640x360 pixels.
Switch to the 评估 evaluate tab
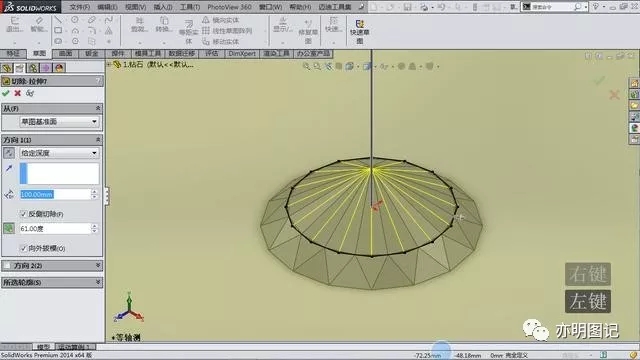[211, 53]
